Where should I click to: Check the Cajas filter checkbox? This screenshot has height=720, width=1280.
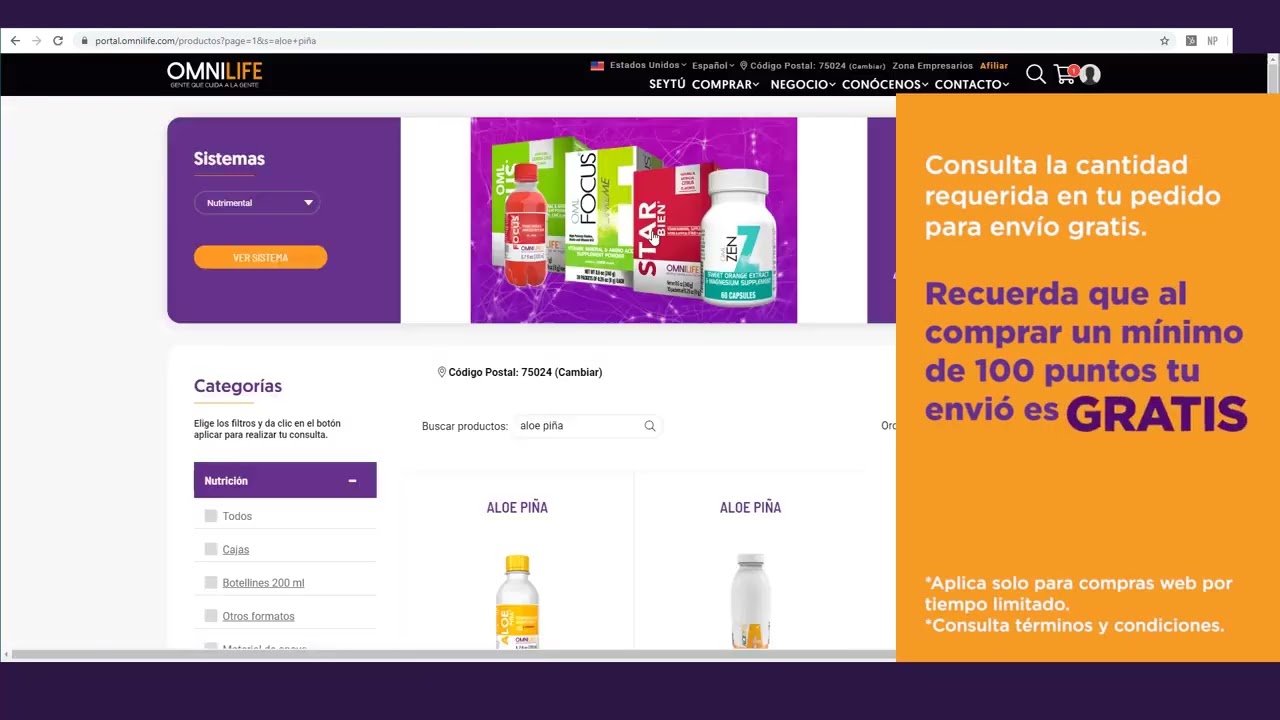click(x=211, y=549)
